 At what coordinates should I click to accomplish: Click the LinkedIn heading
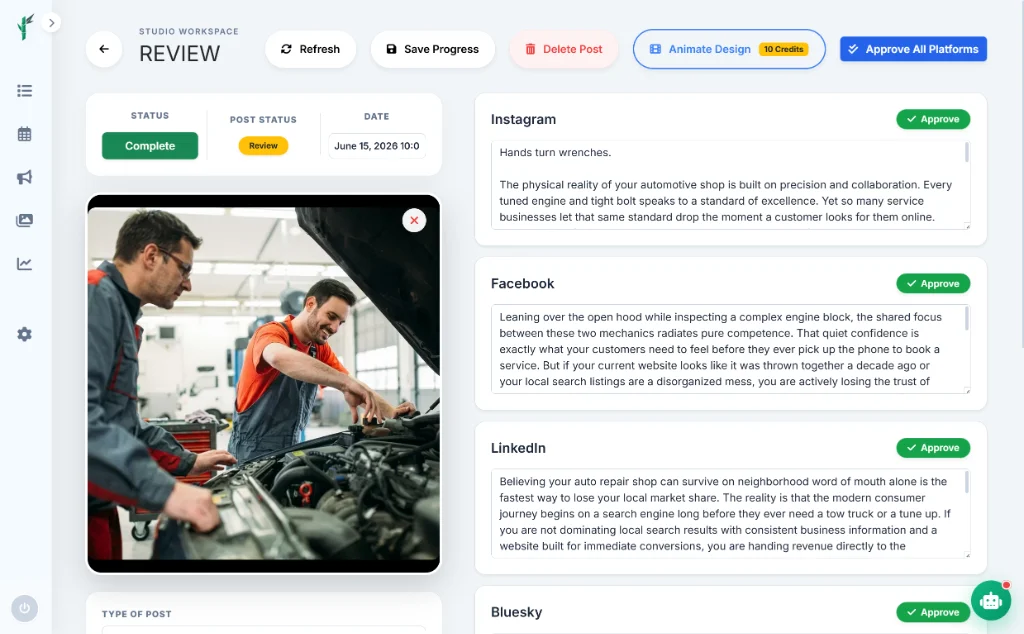pos(518,448)
